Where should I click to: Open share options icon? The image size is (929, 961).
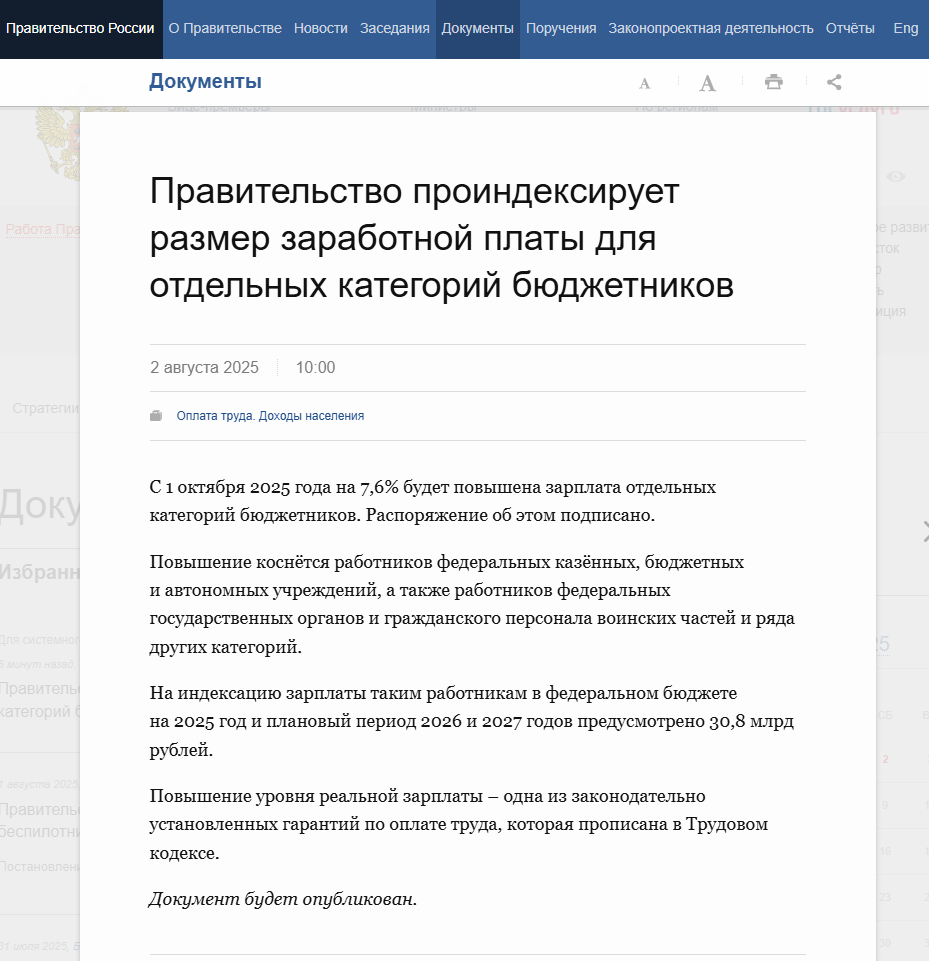coord(834,82)
